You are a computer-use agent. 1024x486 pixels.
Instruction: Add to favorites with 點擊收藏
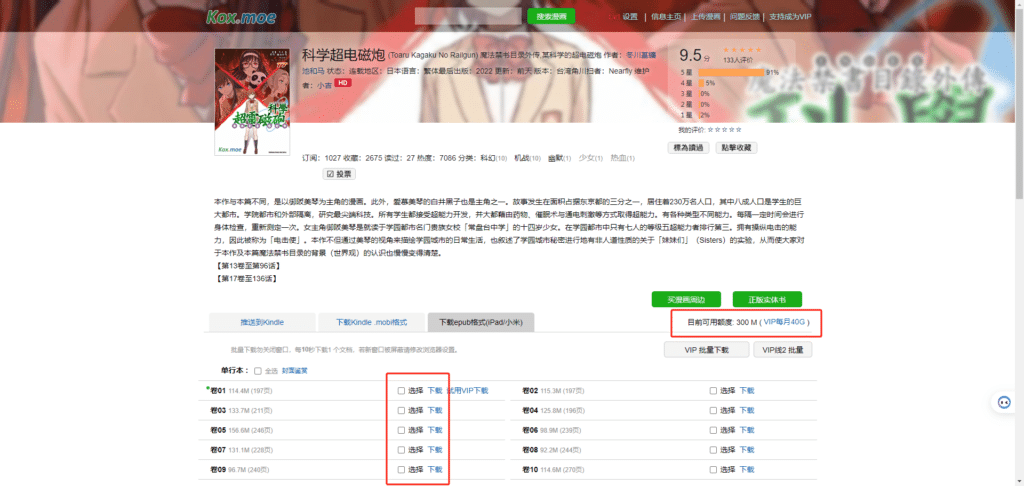coord(736,148)
